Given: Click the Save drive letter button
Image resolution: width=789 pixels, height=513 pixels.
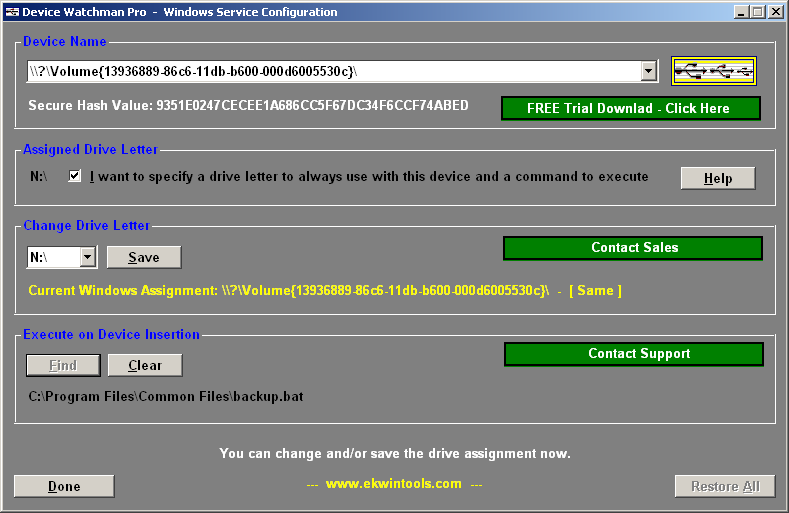Looking at the screenshot, I should tap(144, 257).
